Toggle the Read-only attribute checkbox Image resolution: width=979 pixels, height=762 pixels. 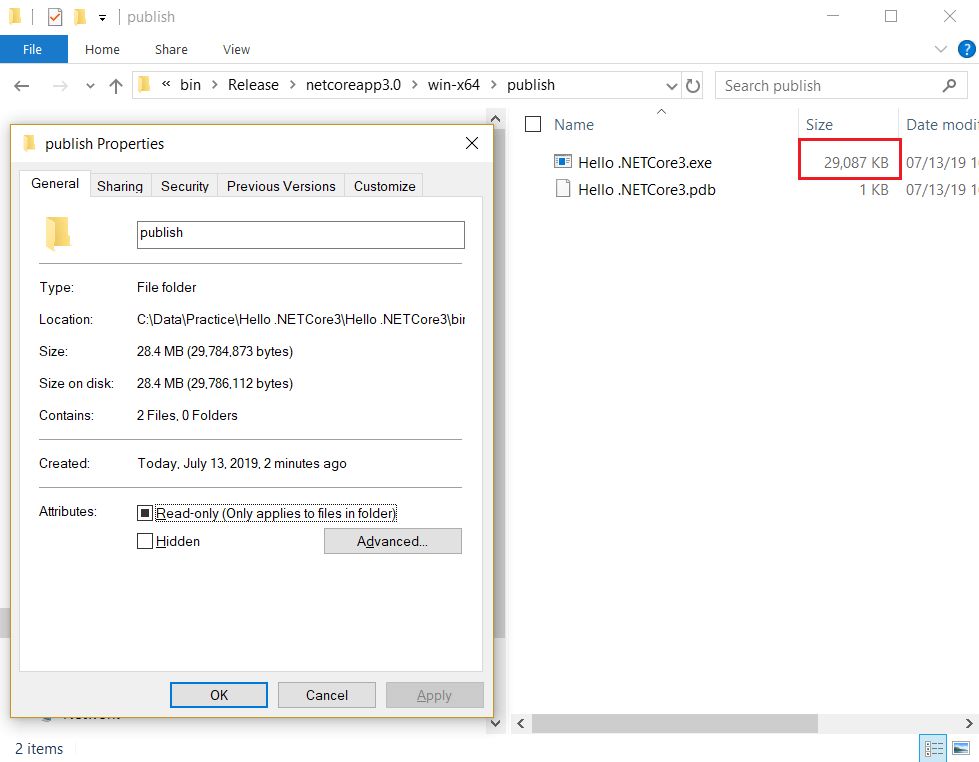click(145, 513)
